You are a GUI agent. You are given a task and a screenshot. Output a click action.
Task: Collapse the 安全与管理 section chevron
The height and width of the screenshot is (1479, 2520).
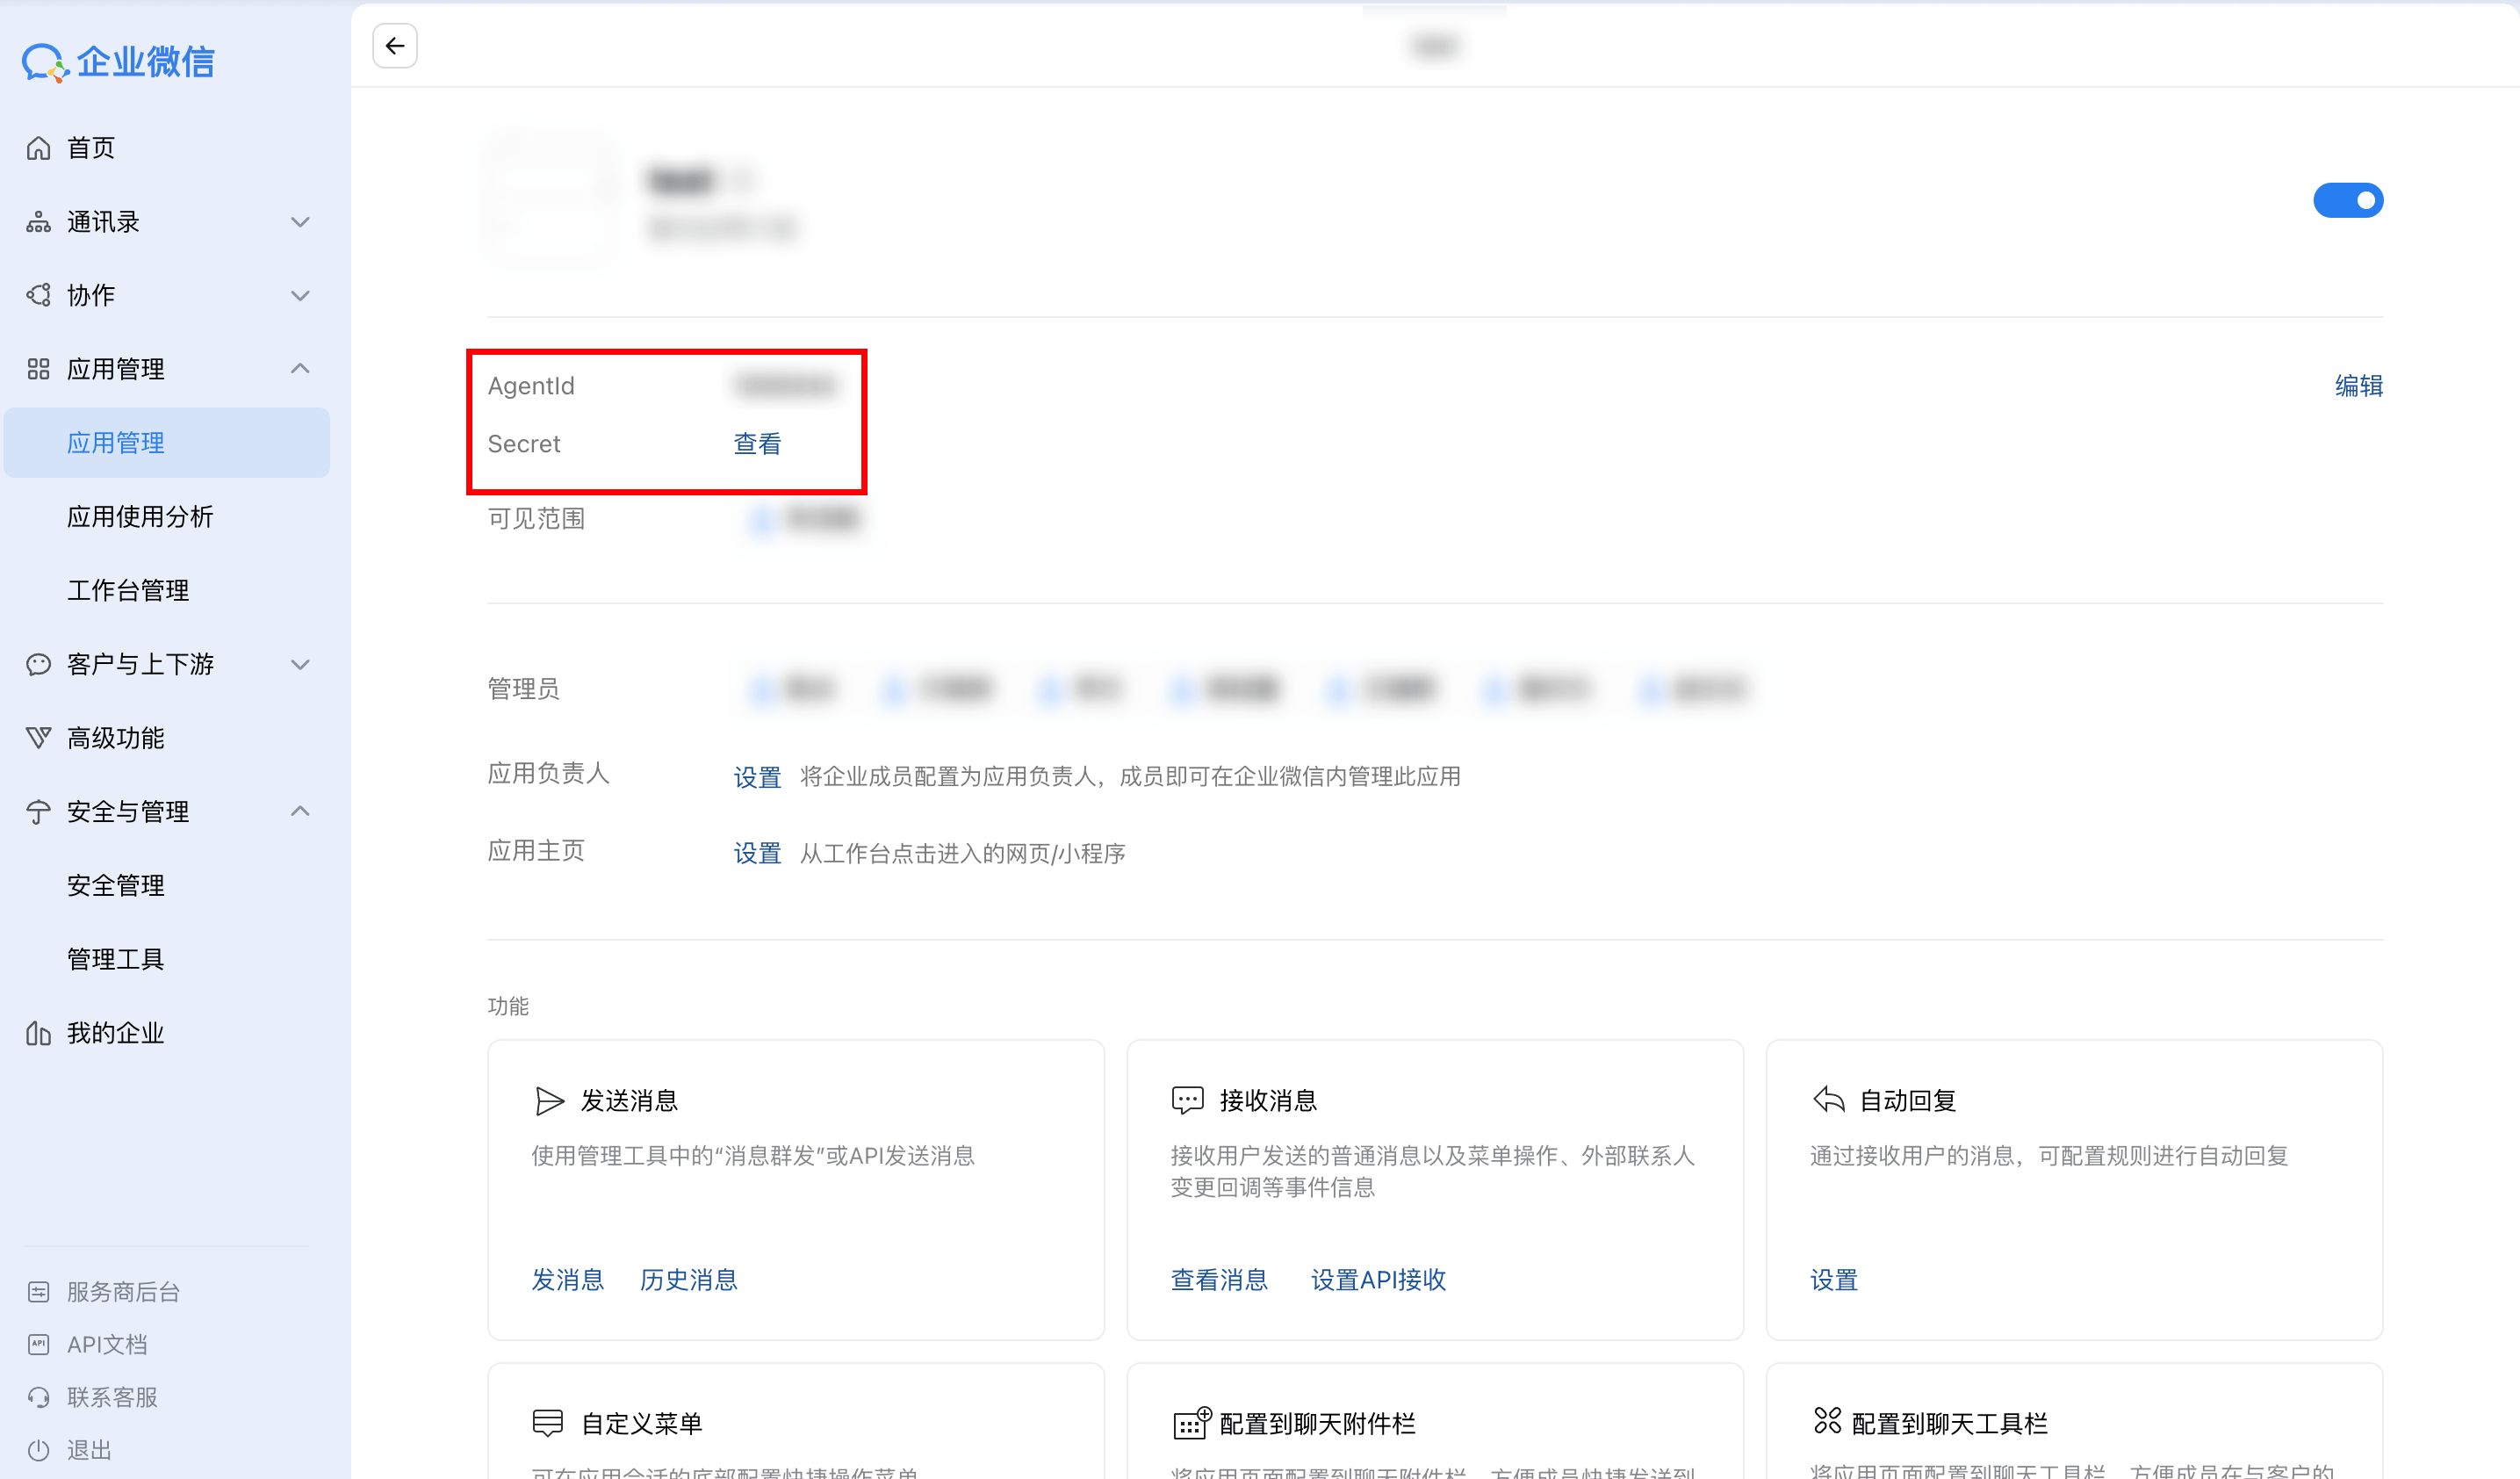300,812
